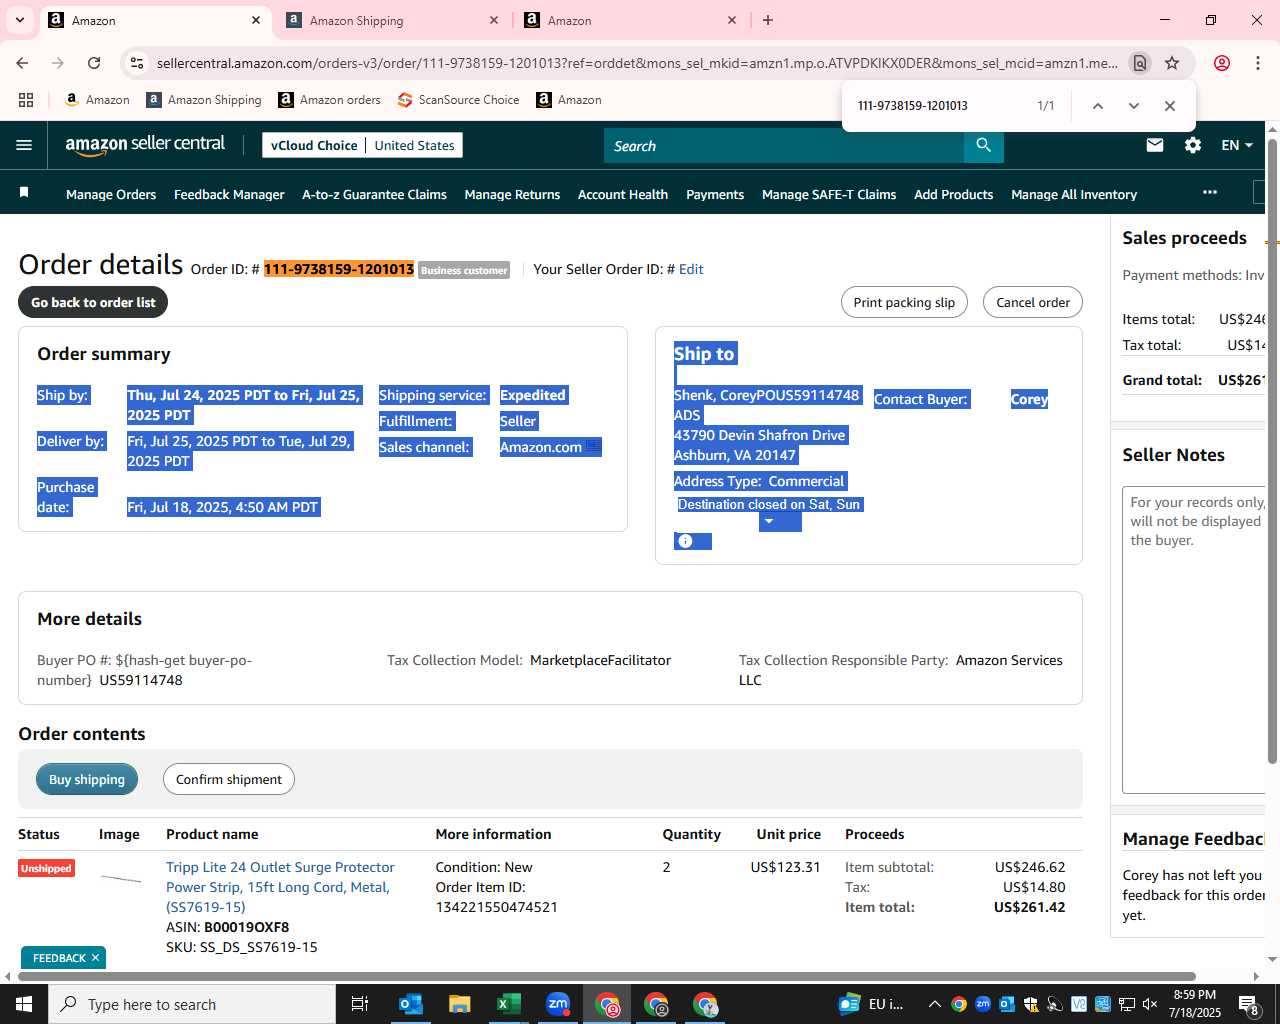Screen dimensions: 1280x1024
Task: Close the find-in-page bar
Action: pos(1170,106)
